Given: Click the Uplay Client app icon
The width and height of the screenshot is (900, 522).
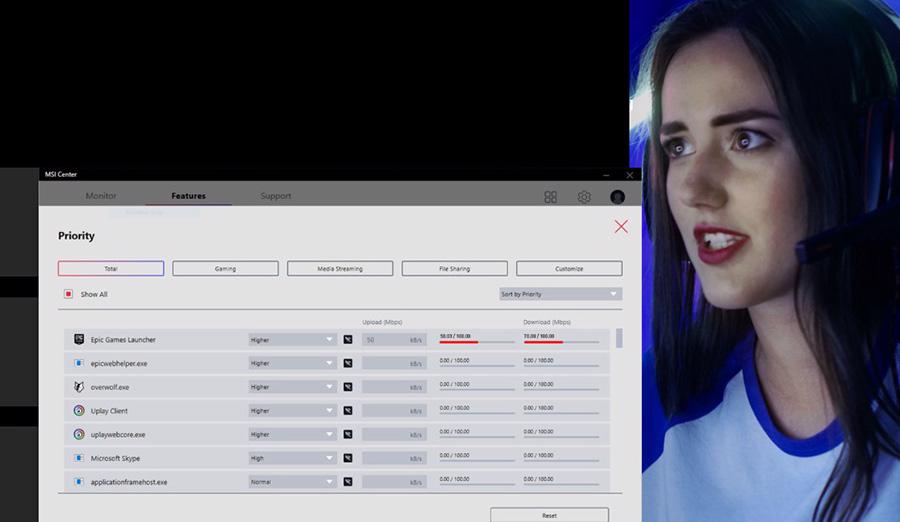Looking at the screenshot, I should pos(79,411).
